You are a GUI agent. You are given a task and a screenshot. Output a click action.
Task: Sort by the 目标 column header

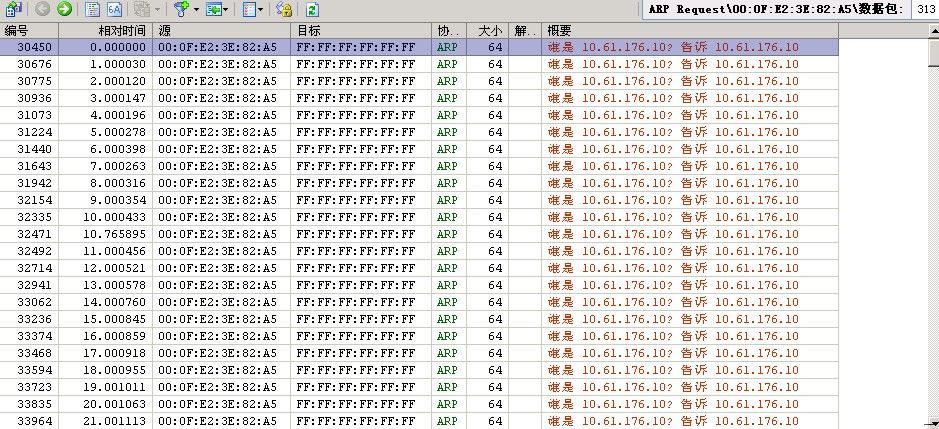[x=361, y=31]
